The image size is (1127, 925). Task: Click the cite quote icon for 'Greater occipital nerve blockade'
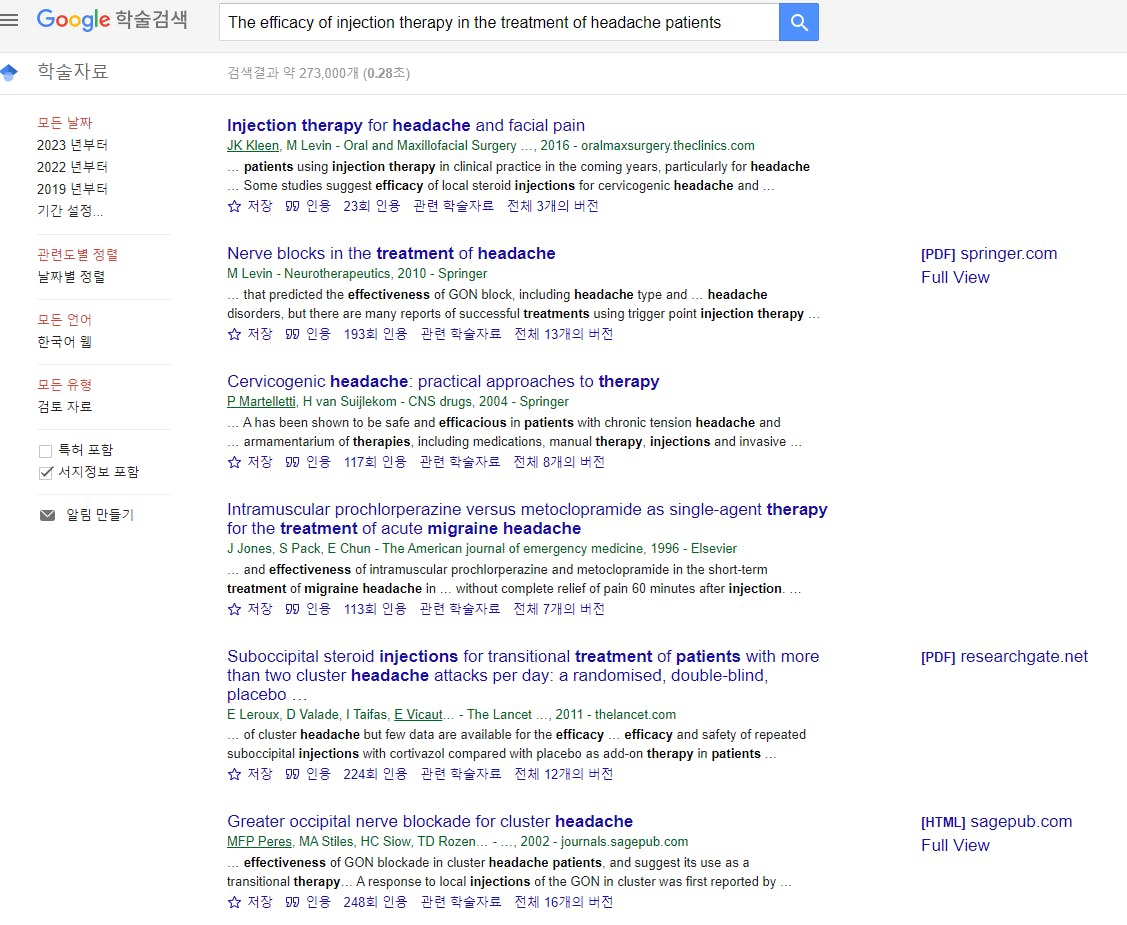tap(293, 902)
